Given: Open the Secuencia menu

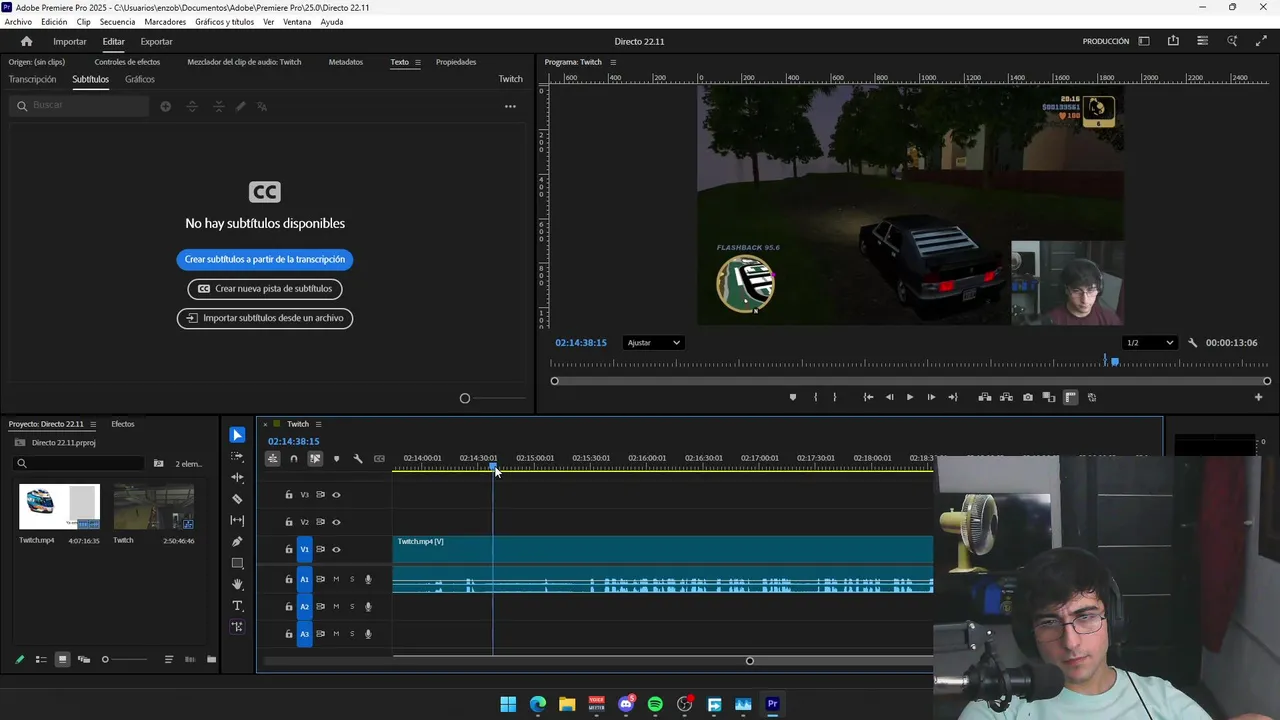Looking at the screenshot, I should (117, 22).
